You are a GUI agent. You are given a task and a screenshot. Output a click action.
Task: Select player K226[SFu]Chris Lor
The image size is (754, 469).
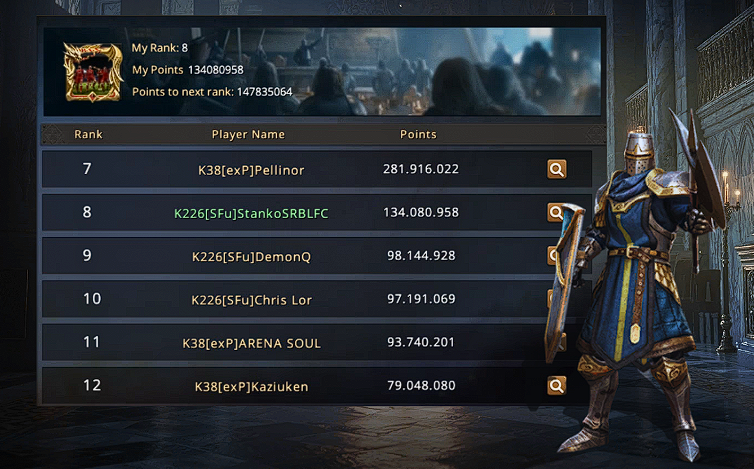point(251,300)
